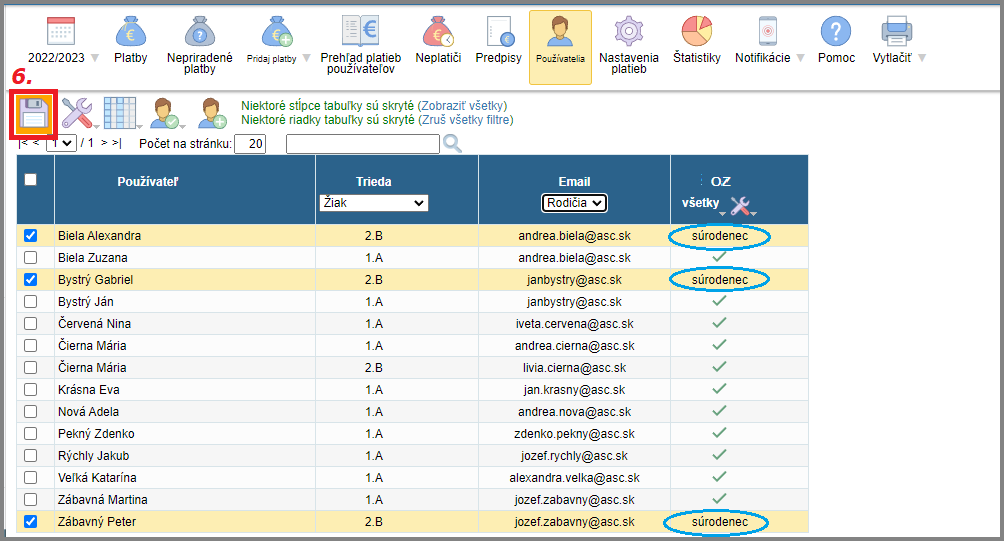
Task: Click the Zábavná Martina name cell
Action: click(x=102, y=499)
